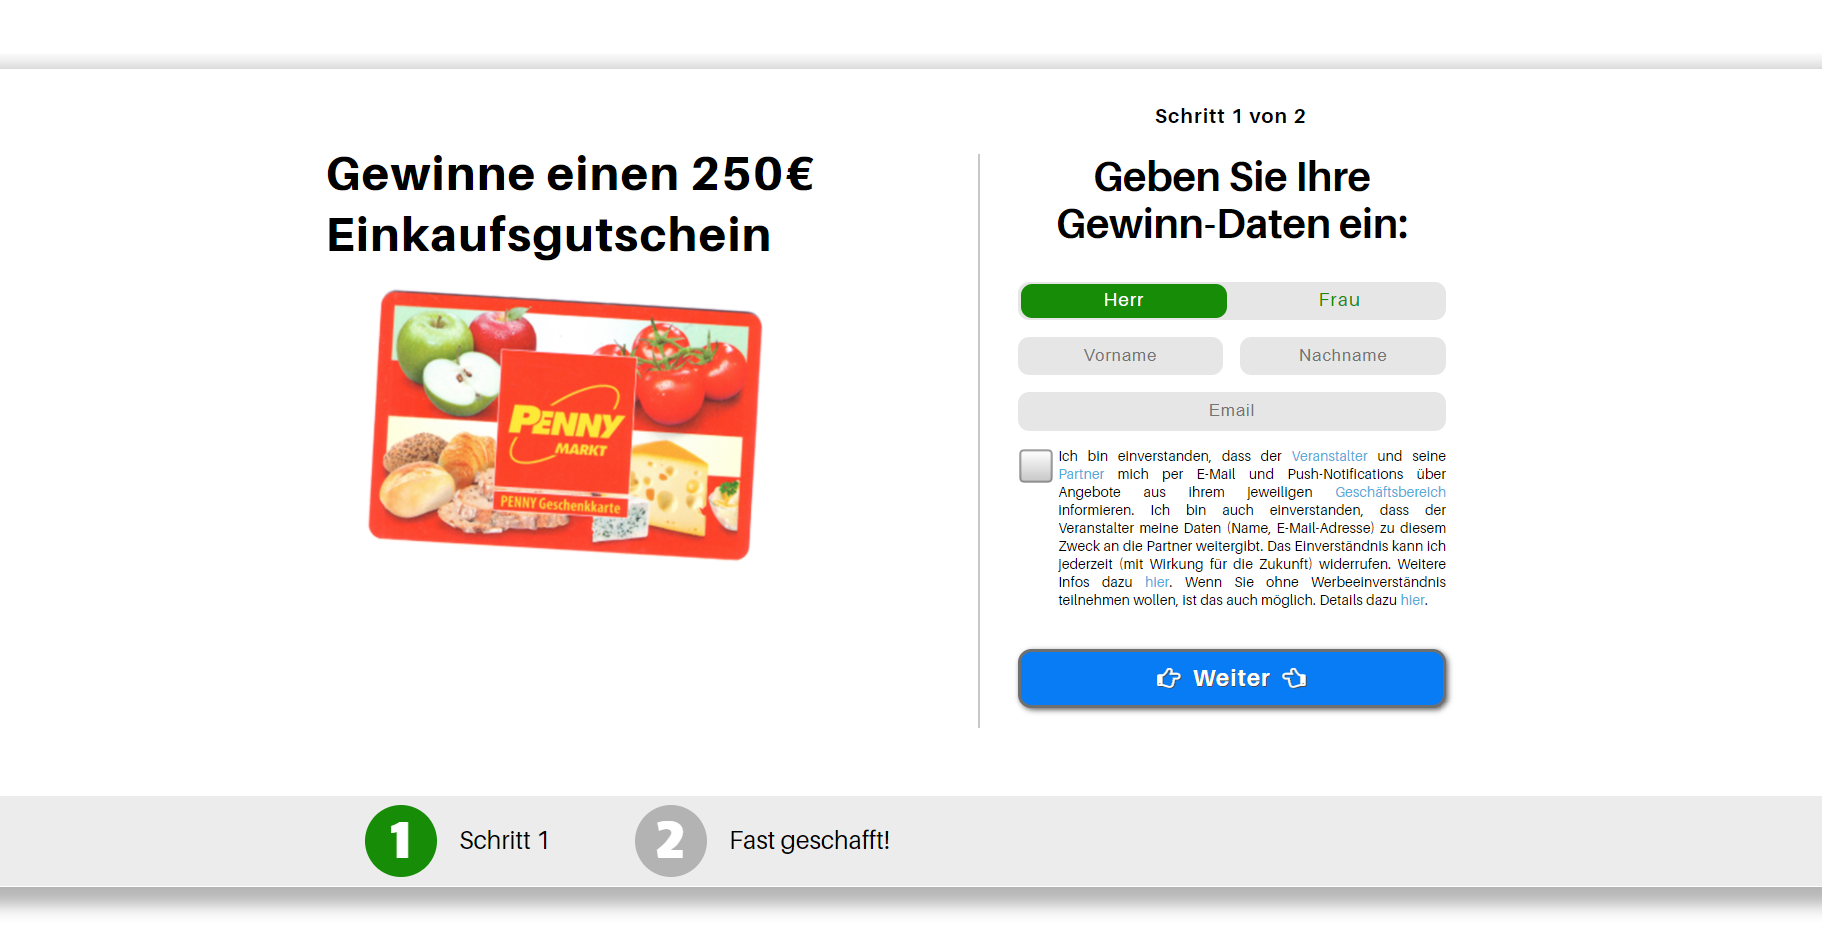Screen dimensions: 1822x930
Task: Click the PENNY Geschenkkarte image
Action: coord(565,425)
